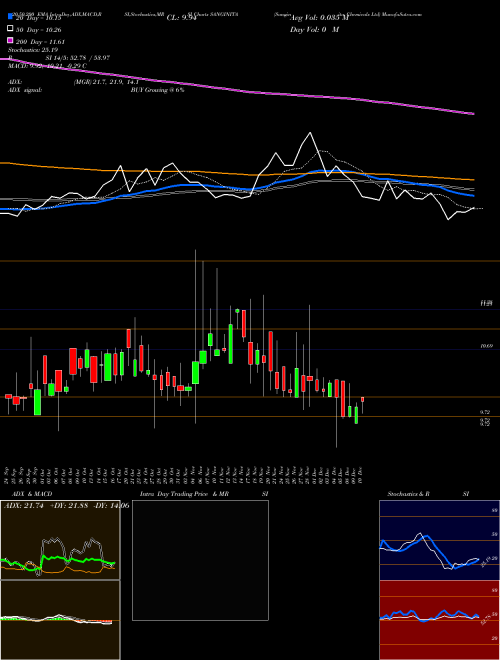The height and width of the screenshot is (660, 500).
Task: Click the white 50 Day legend swatch
Action: tap(10, 29)
